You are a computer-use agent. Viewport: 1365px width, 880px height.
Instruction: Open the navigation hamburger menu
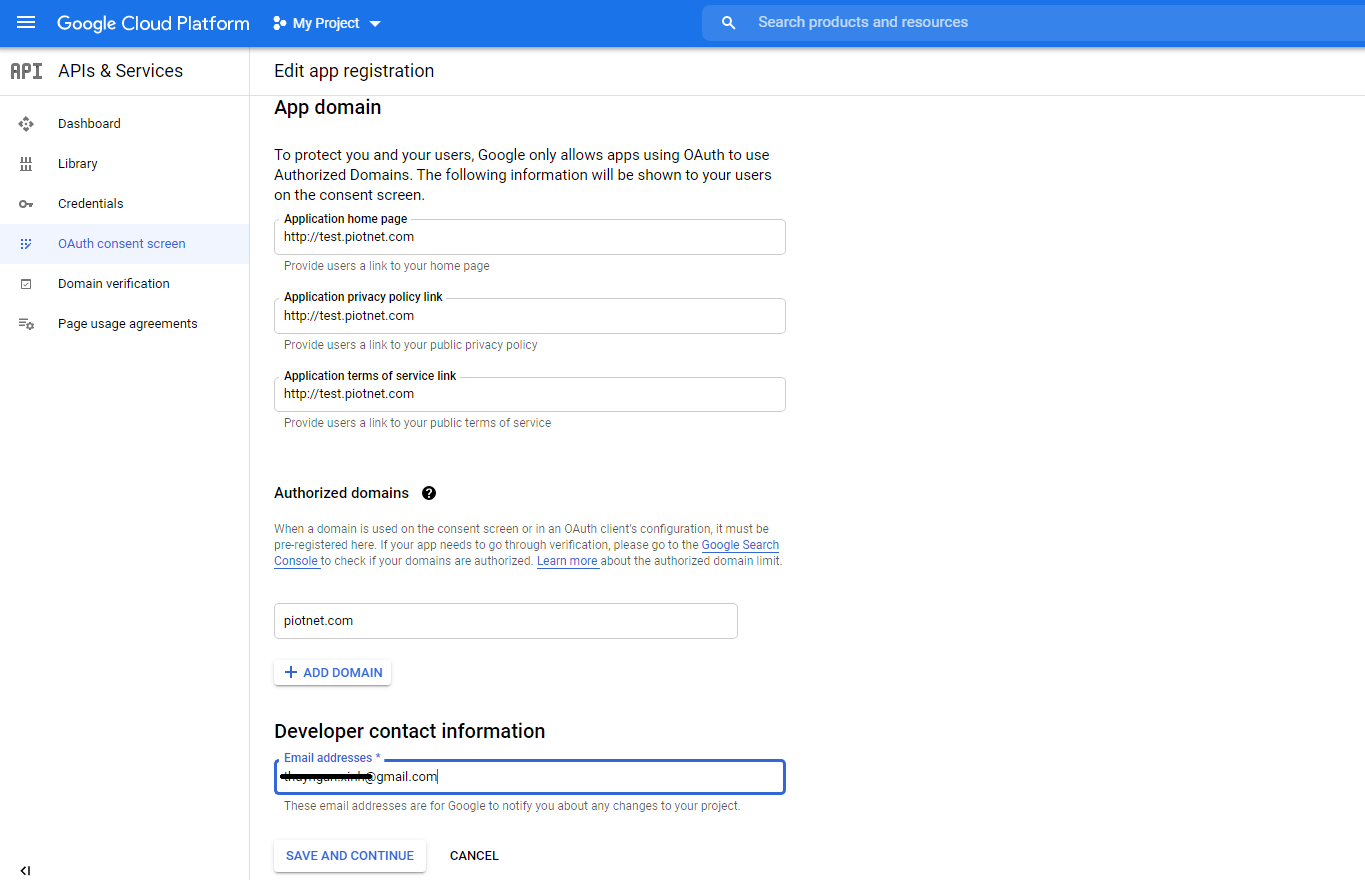(x=25, y=22)
